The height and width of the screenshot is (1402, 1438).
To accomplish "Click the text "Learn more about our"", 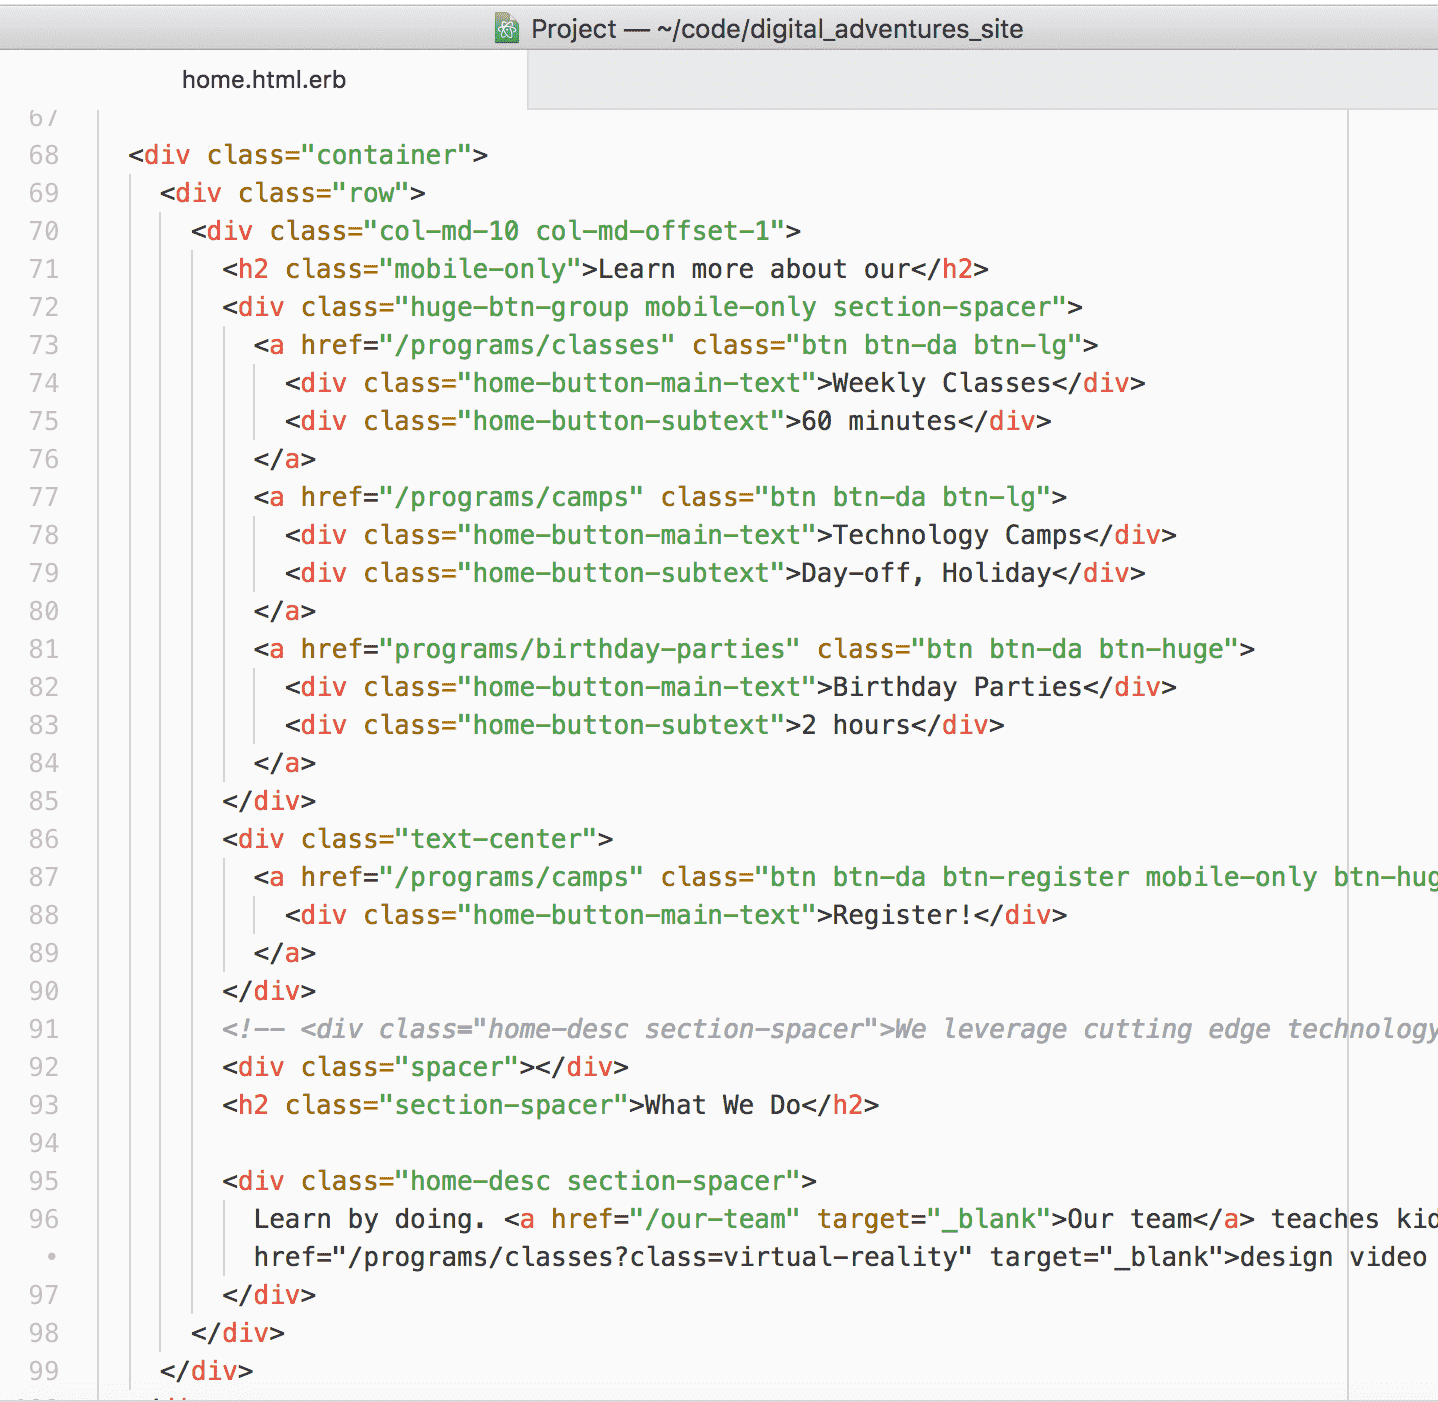I will click(754, 269).
